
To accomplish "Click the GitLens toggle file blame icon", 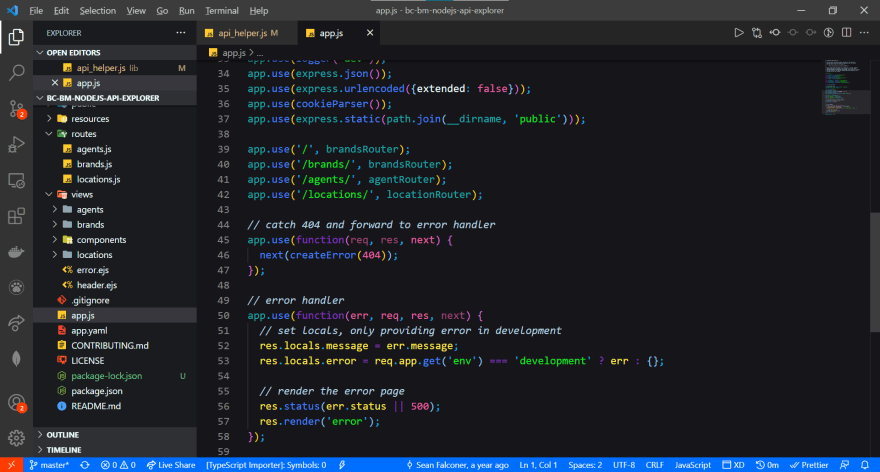I will 775,33.
